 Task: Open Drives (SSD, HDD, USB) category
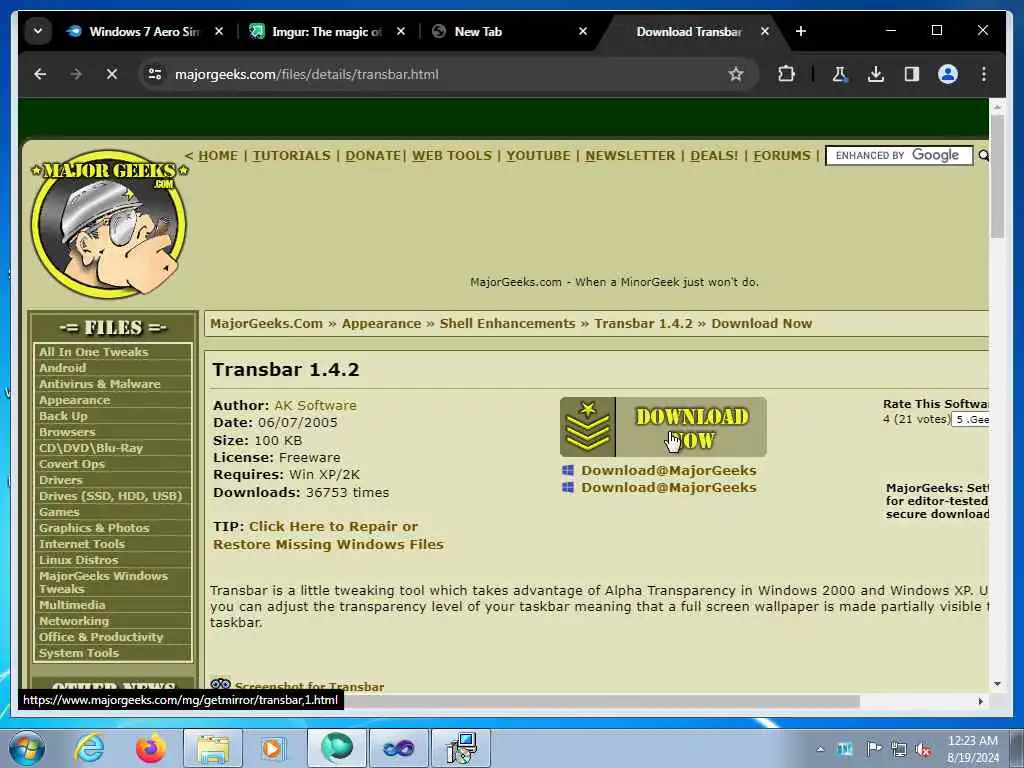click(110, 496)
